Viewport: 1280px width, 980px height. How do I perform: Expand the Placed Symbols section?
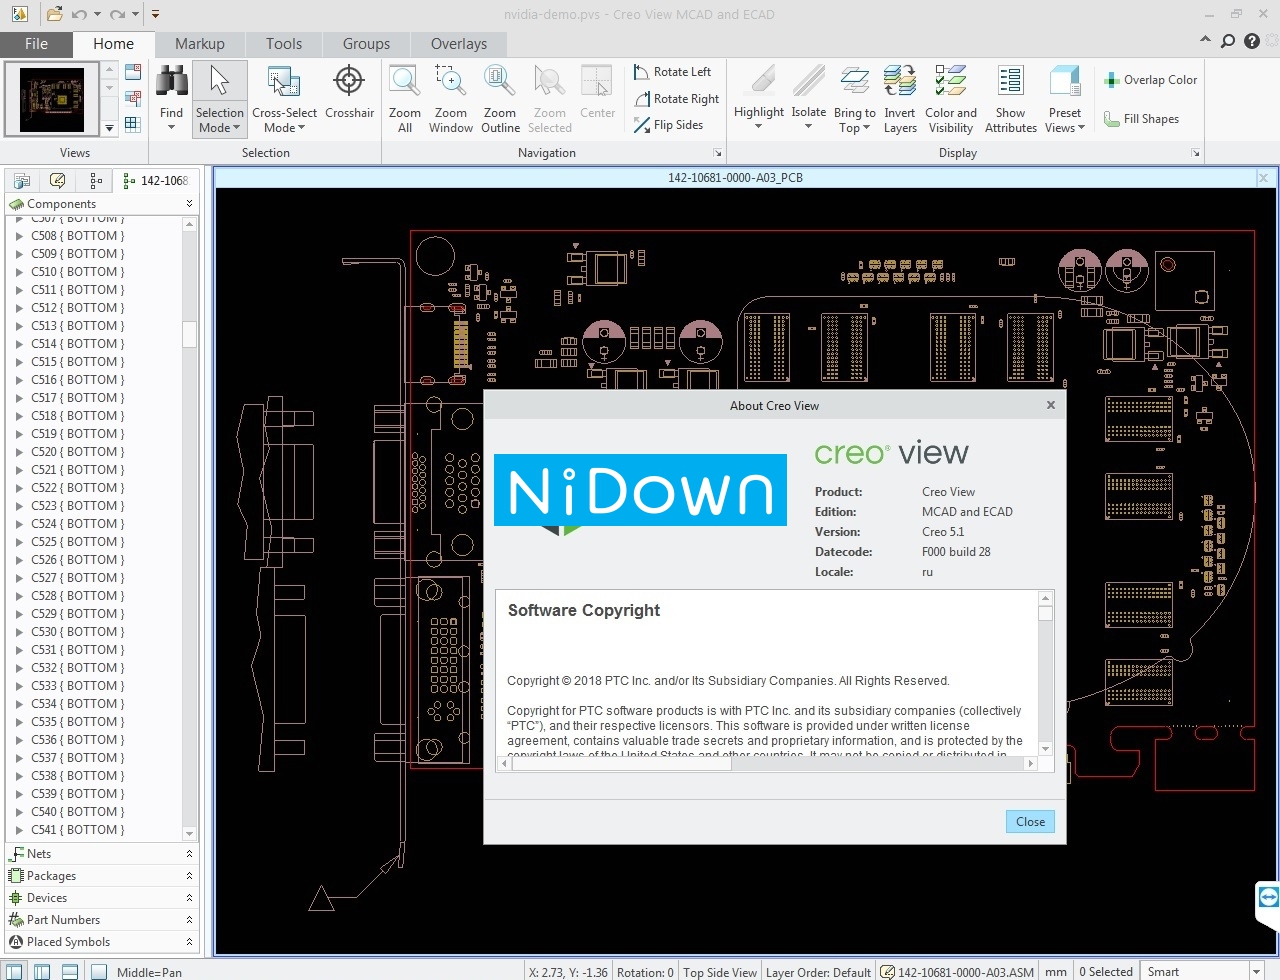click(189, 942)
